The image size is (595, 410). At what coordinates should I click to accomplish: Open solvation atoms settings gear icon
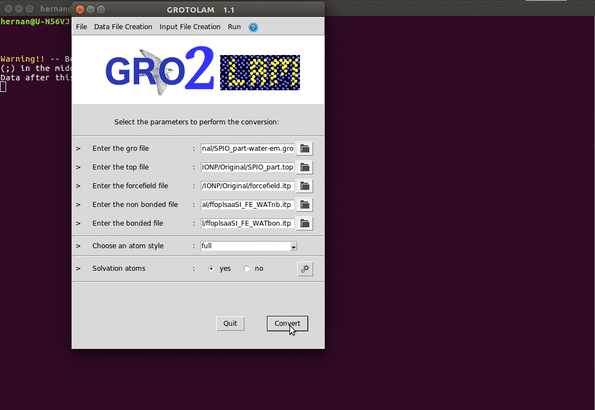(305, 269)
